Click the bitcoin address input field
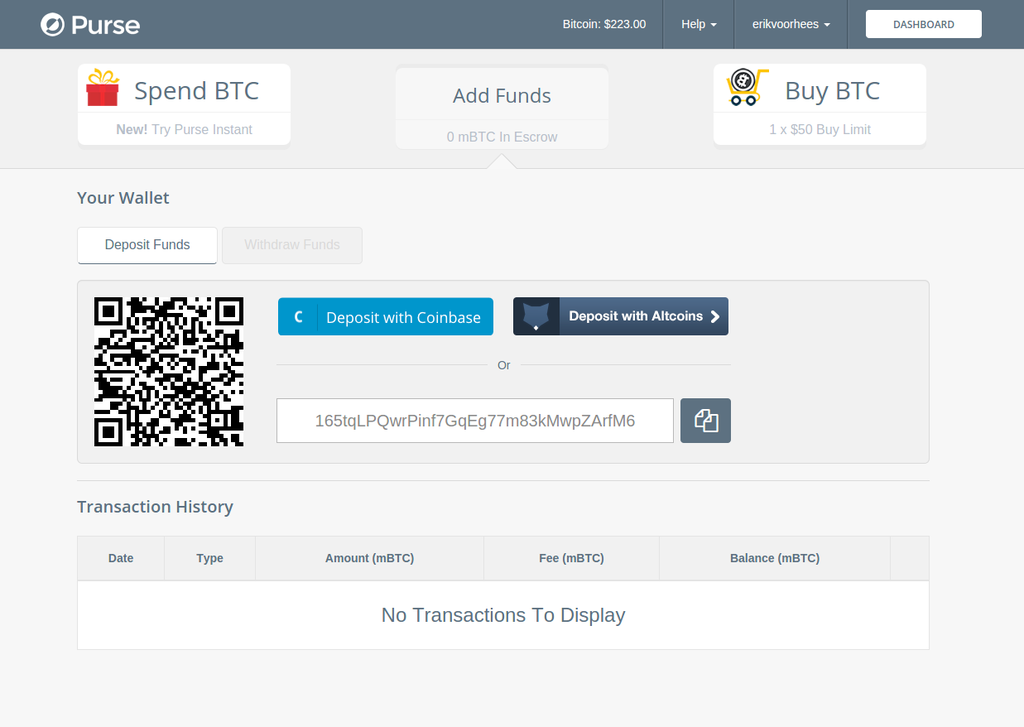The image size is (1024, 727). click(x=475, y=421)
